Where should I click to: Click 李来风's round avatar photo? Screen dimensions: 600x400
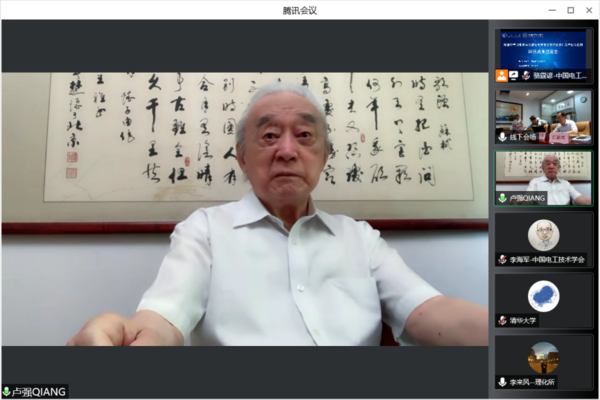[x=543, y=357]
